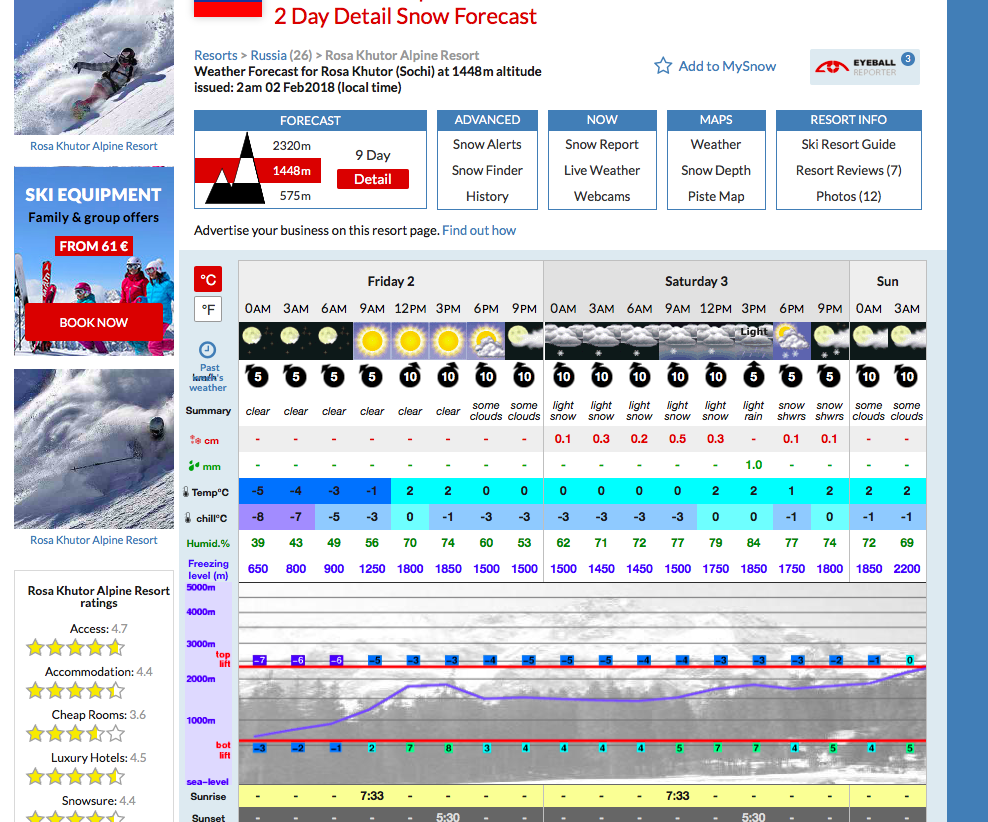
Task: Click the MAPS panel header
Action: (x=716, y=120)
